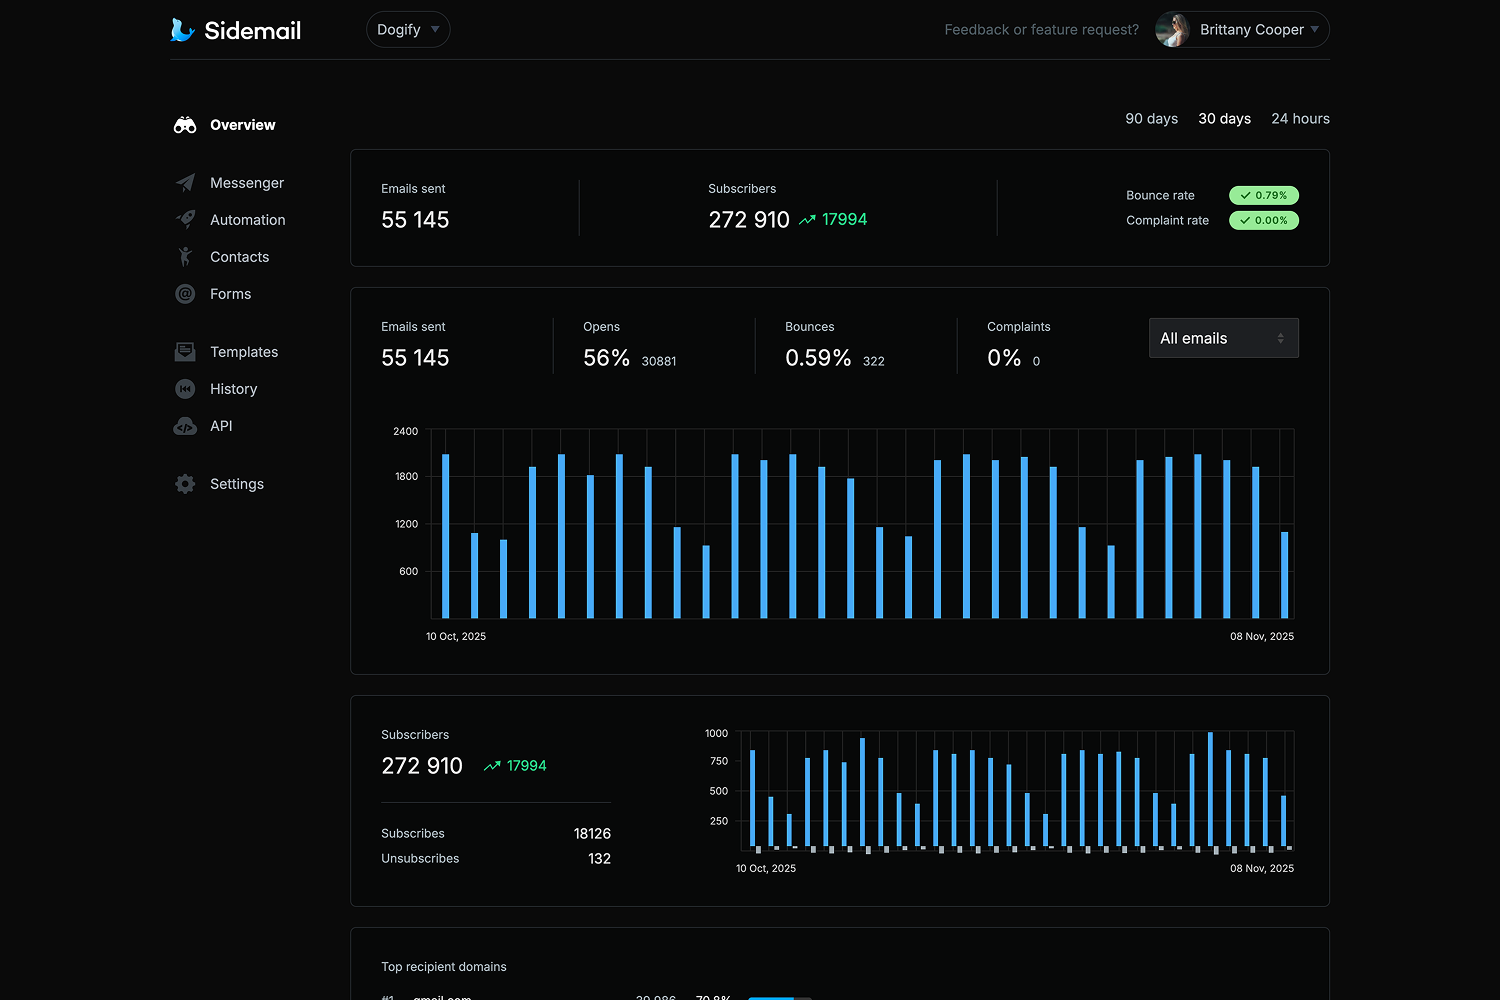Switch to the 90 days view
Image resolution: width=1500 pixels, height=1000 pixels.
coord(1151,118)
